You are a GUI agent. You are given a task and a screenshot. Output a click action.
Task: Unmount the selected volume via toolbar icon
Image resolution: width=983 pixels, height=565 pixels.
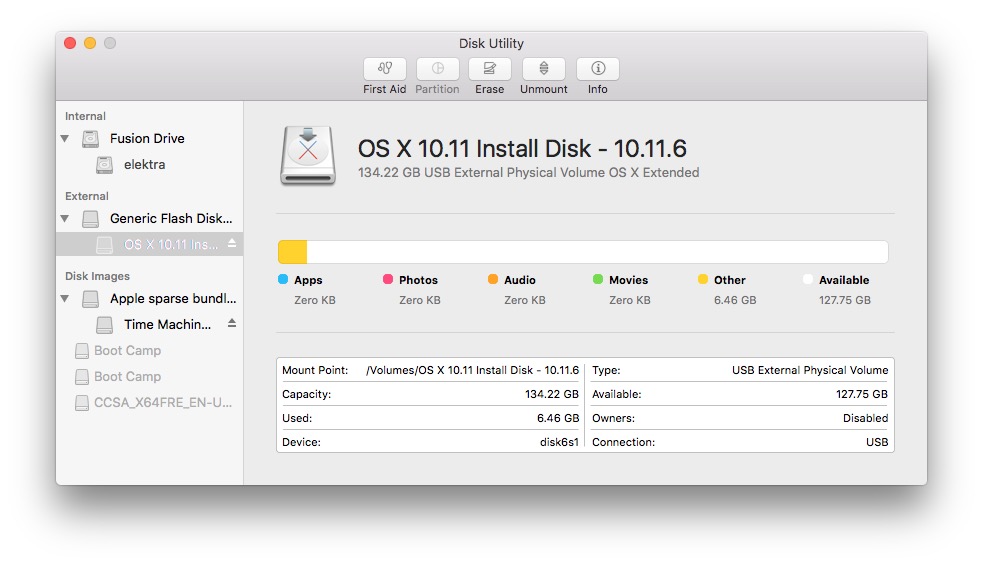[x=544, y=68]
